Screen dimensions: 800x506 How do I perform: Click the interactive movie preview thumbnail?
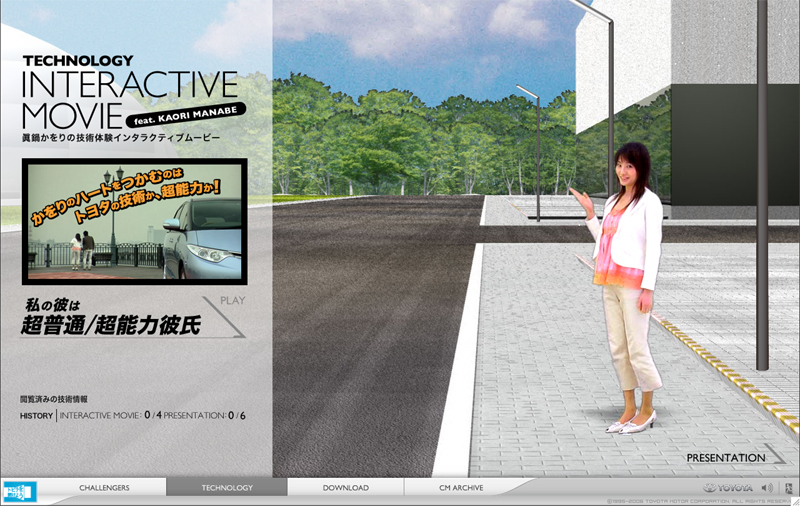pyautogui.click(x=134, y=221)
